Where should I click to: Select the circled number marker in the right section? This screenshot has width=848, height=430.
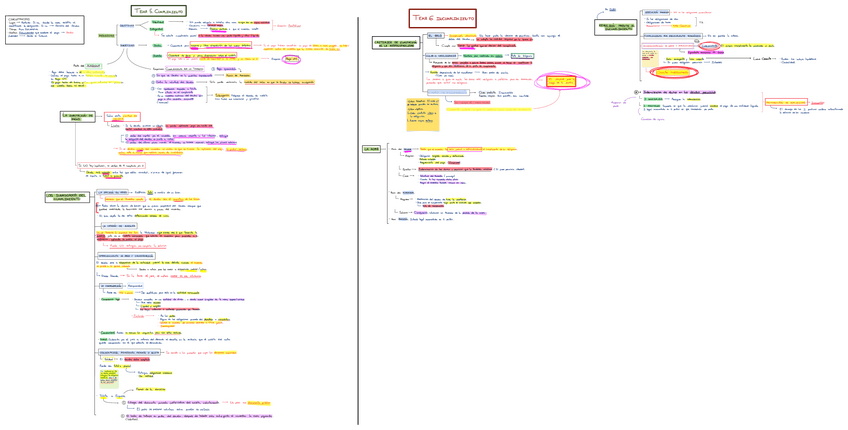pyautogui.click(x=637, y=91)
